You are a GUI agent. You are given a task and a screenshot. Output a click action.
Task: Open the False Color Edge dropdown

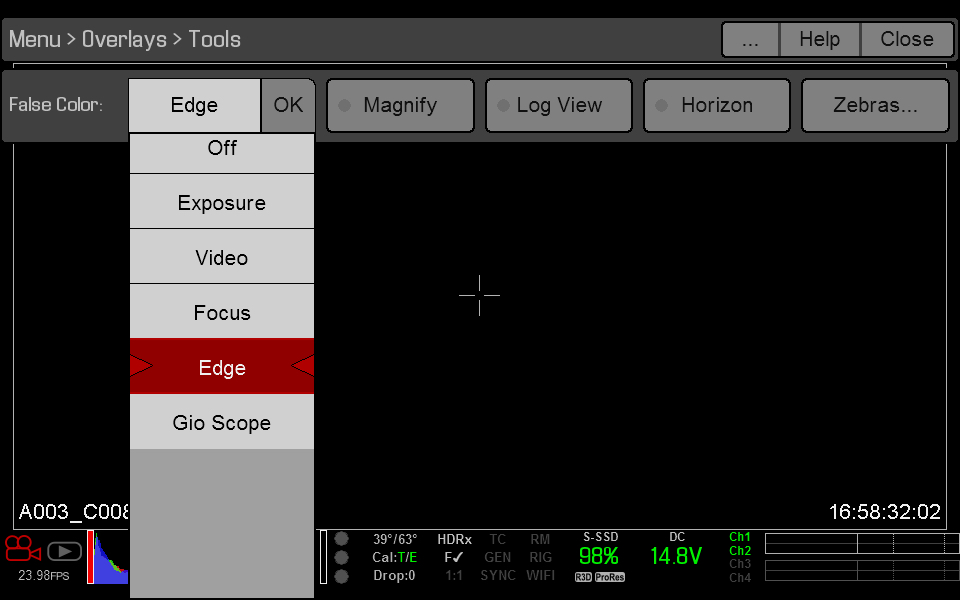click(195, 105)
